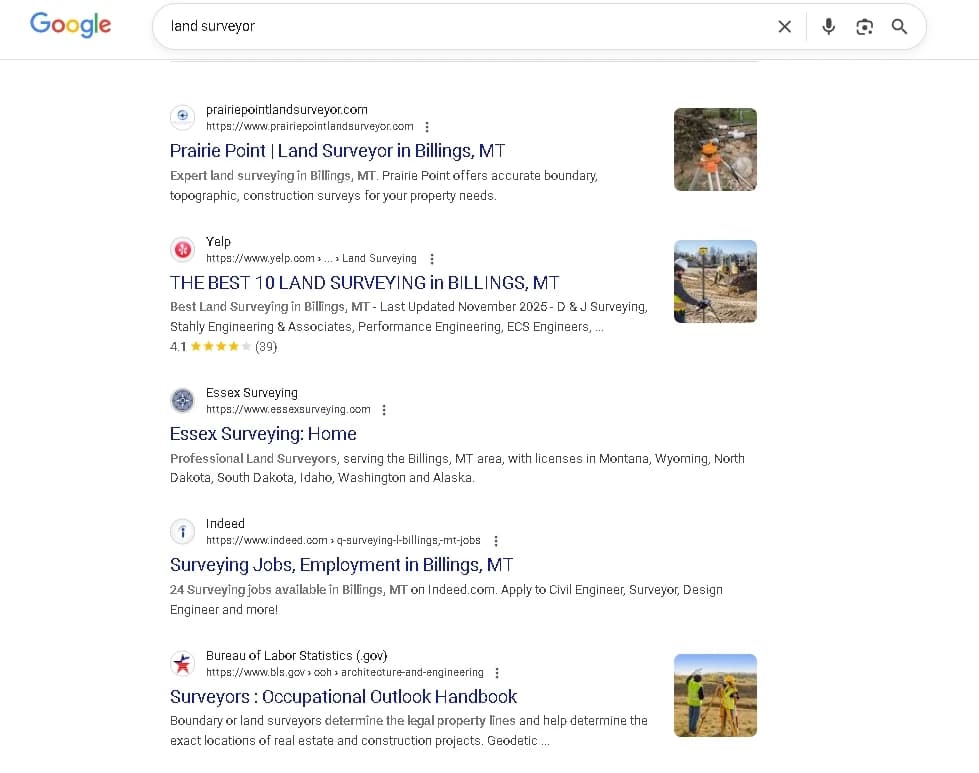
Task: Open the three-dot menu on the Yelp result
Action: [432, 258]
